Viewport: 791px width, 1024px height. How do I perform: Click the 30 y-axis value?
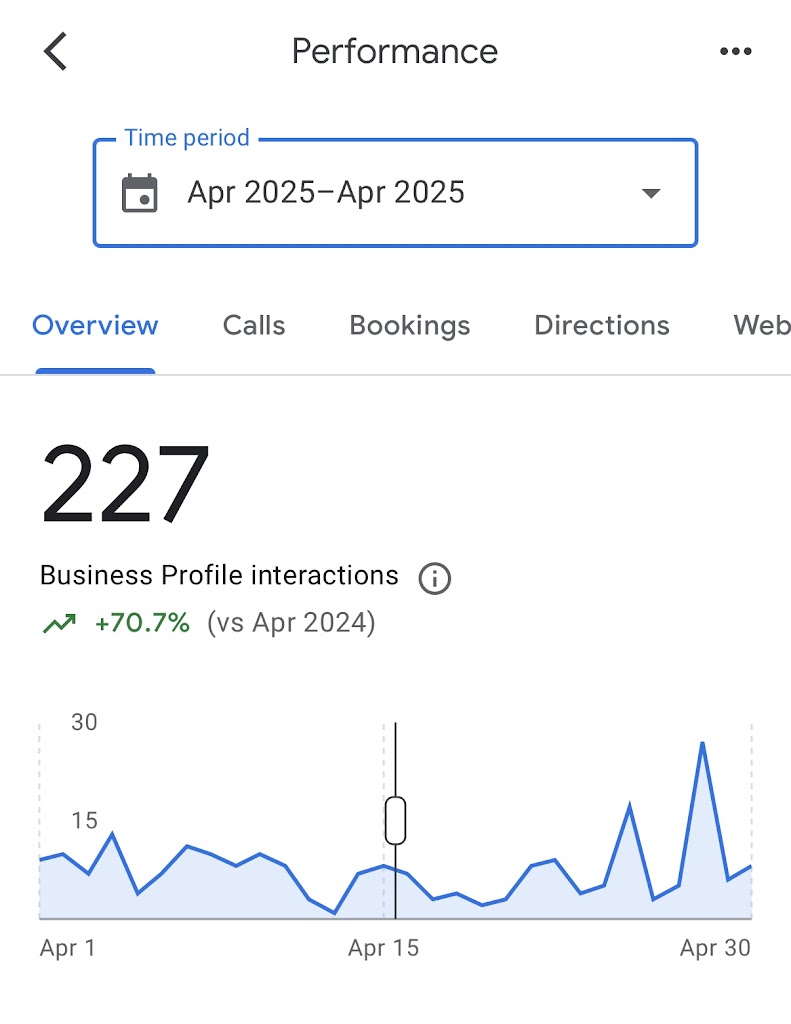84,722
